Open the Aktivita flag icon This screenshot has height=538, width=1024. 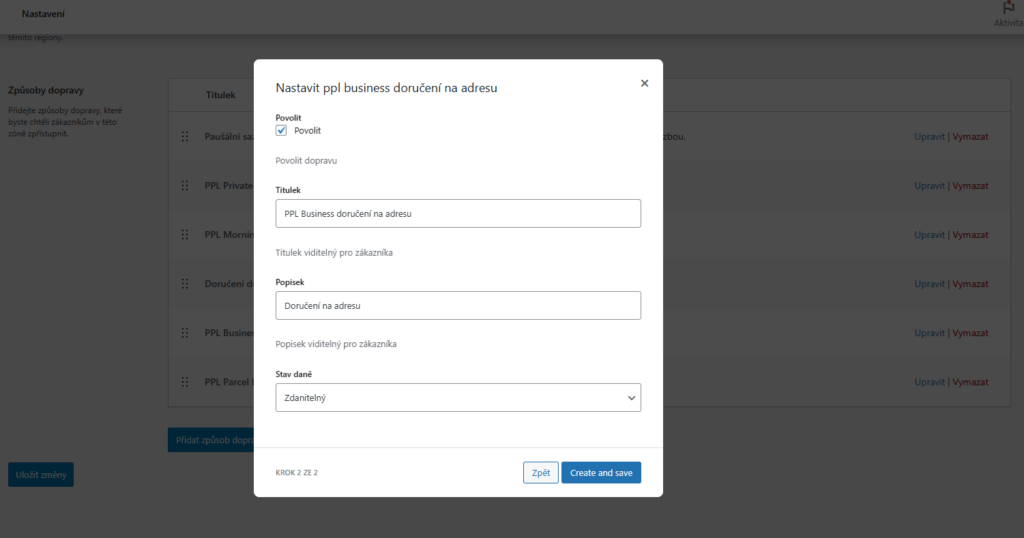1008,8
